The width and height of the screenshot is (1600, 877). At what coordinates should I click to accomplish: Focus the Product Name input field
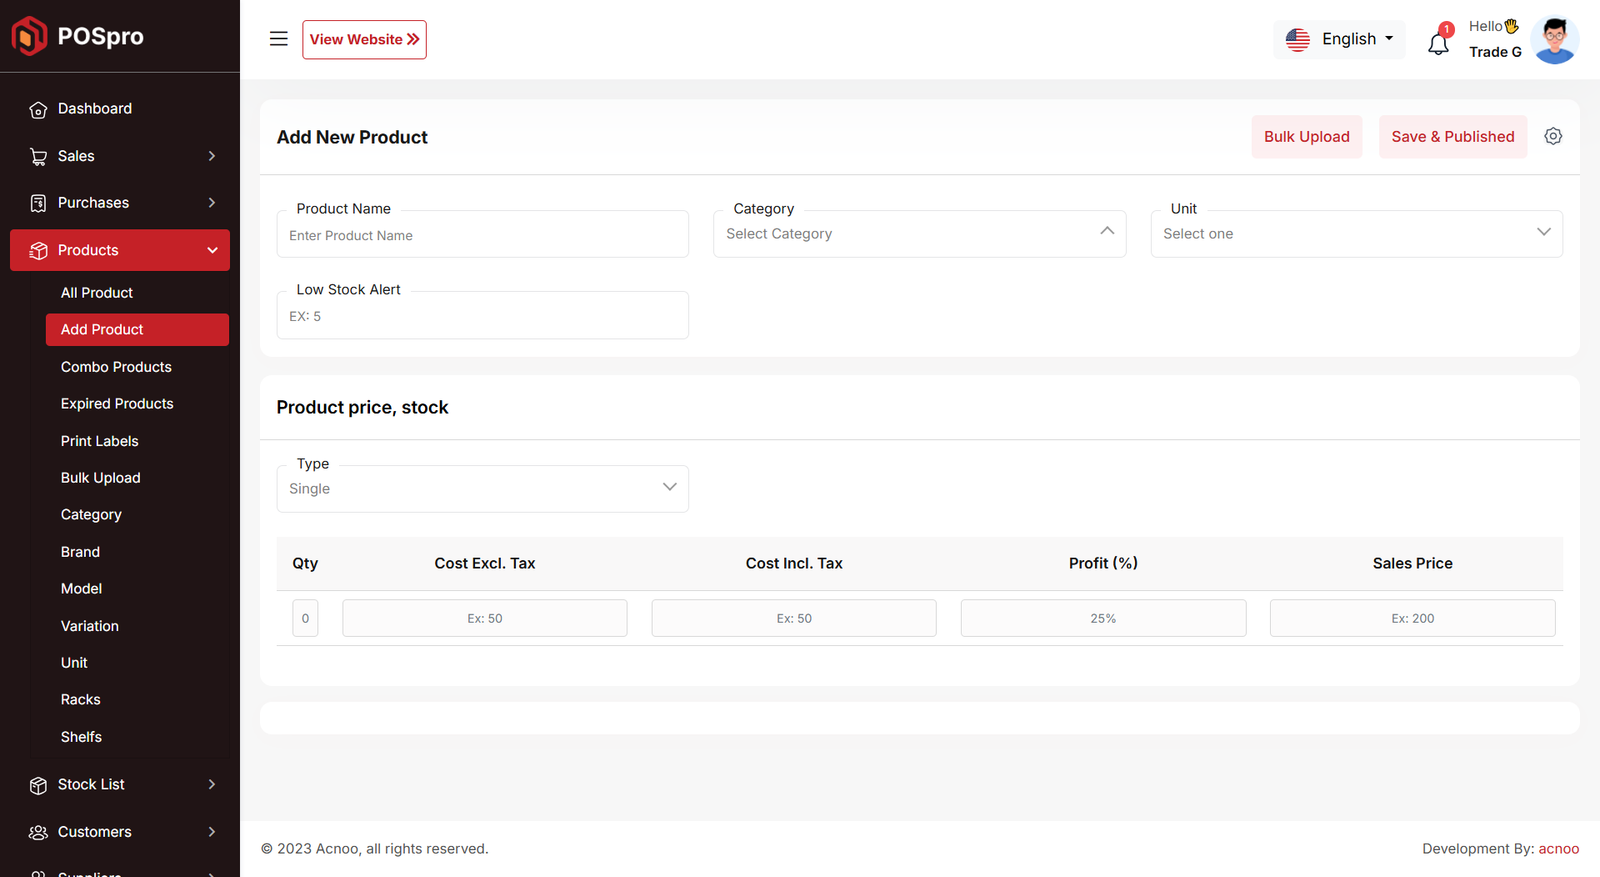pyautogui.click(x=482, y=236)
